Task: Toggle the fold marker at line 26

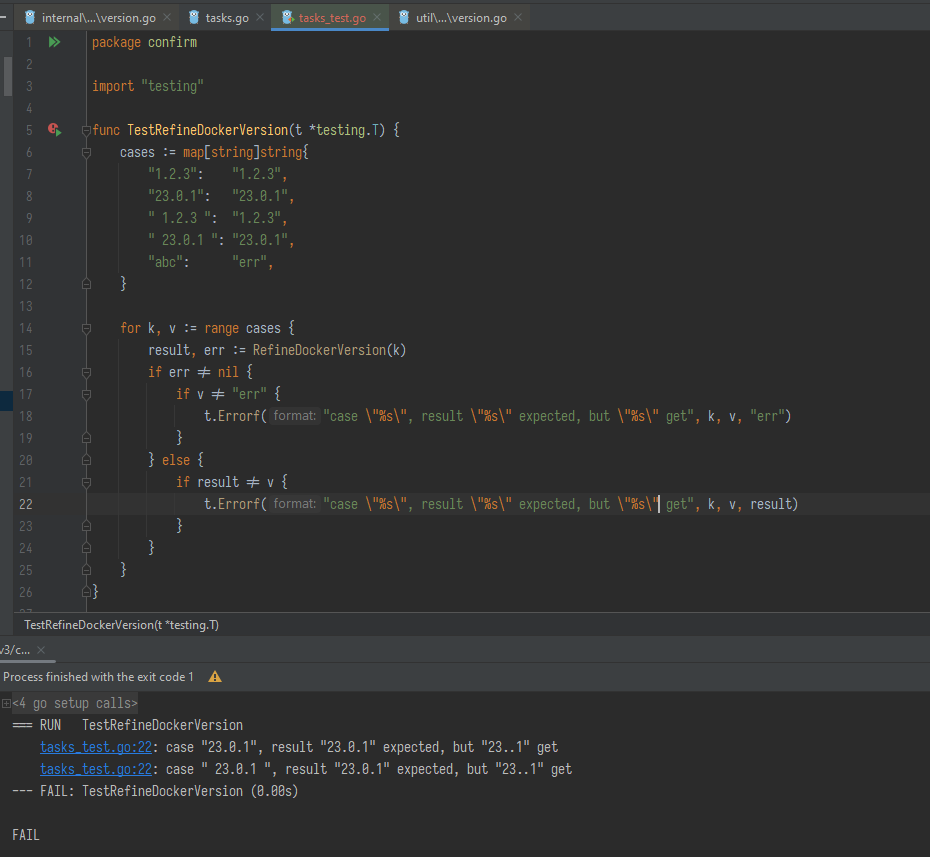Action: click(86, 591)
